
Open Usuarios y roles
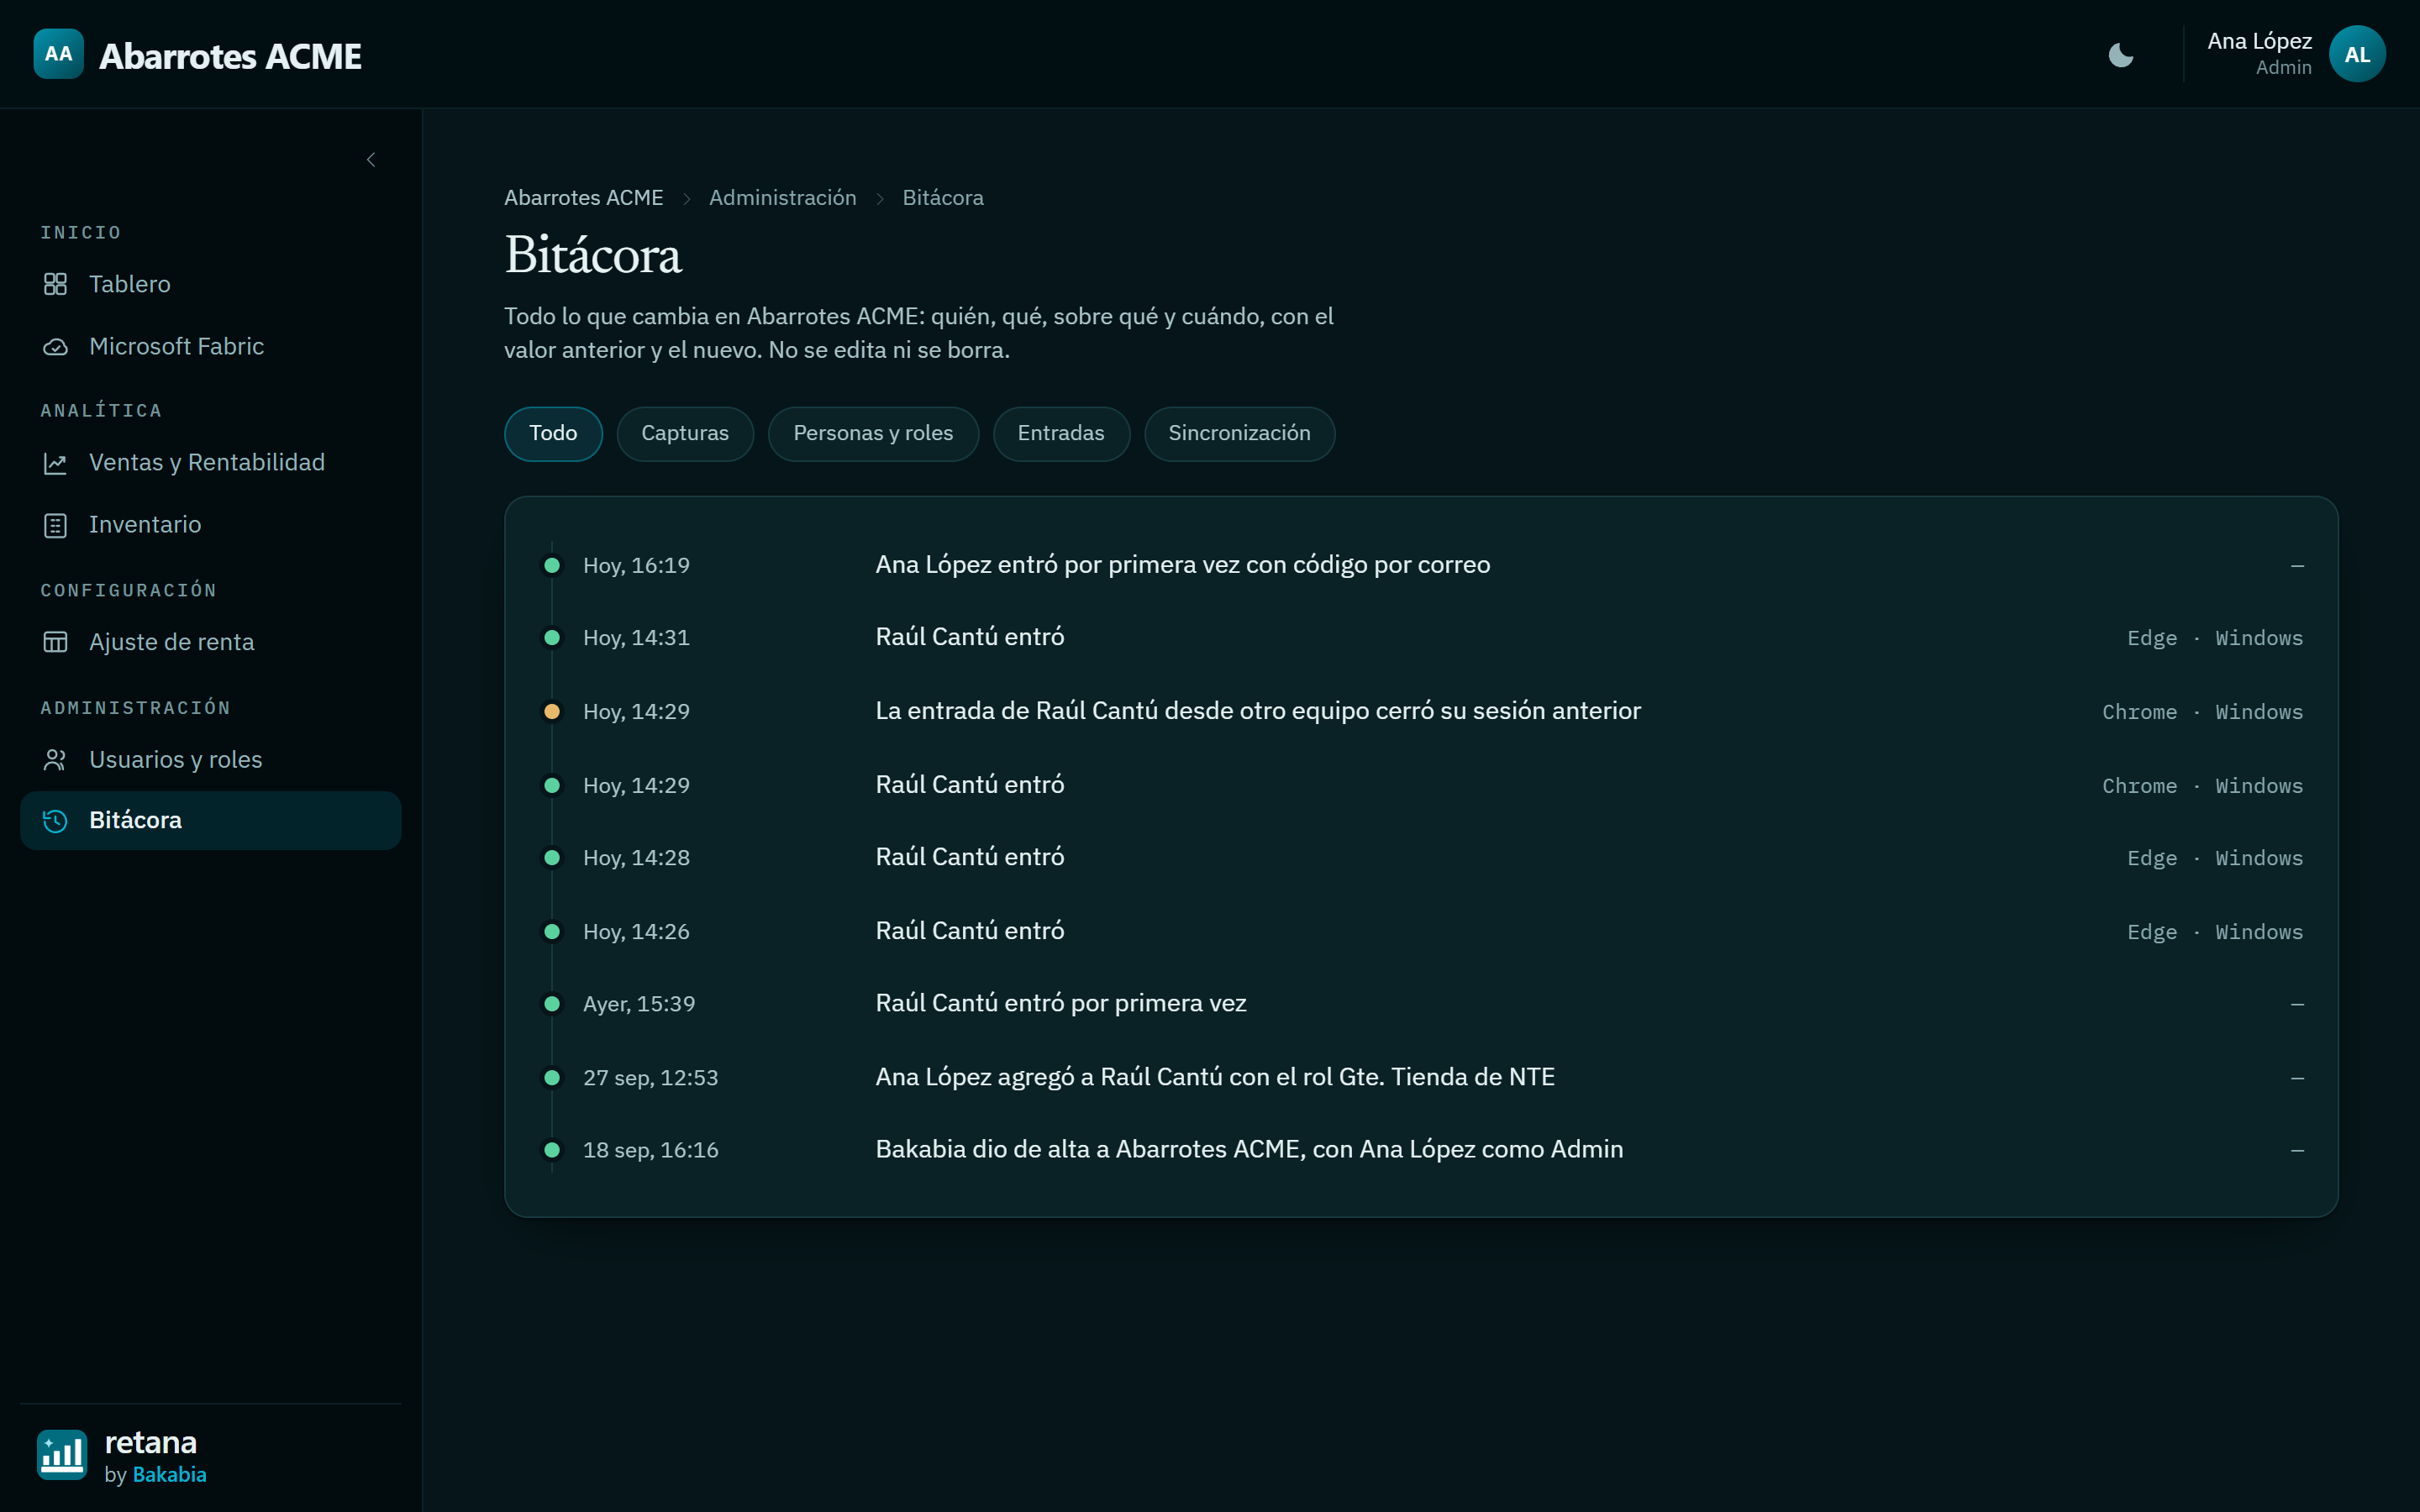[x=210, y=760]
